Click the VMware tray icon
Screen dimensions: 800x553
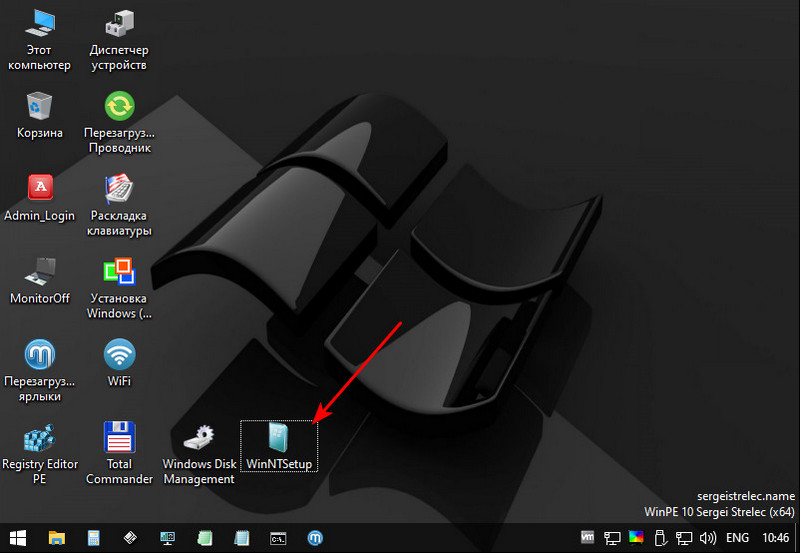[588, 537]
